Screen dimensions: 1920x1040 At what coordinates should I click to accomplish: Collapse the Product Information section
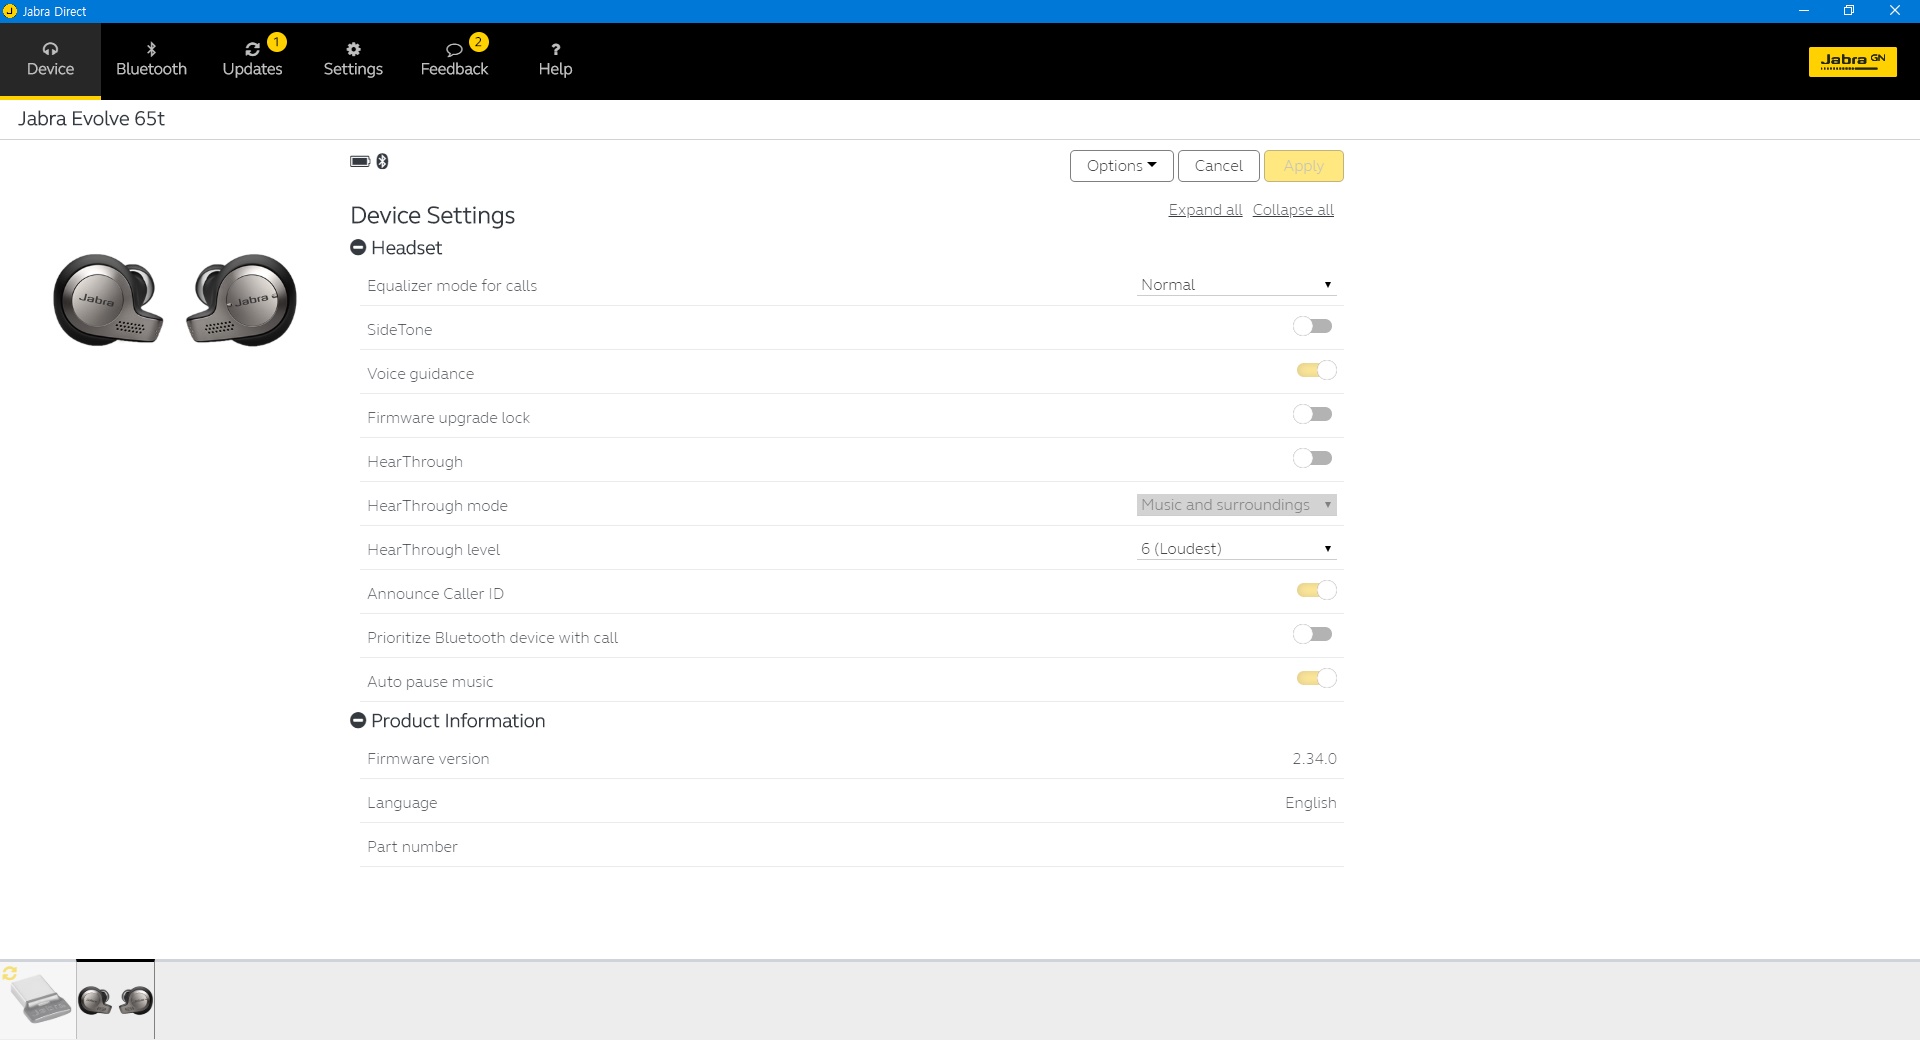358,720
